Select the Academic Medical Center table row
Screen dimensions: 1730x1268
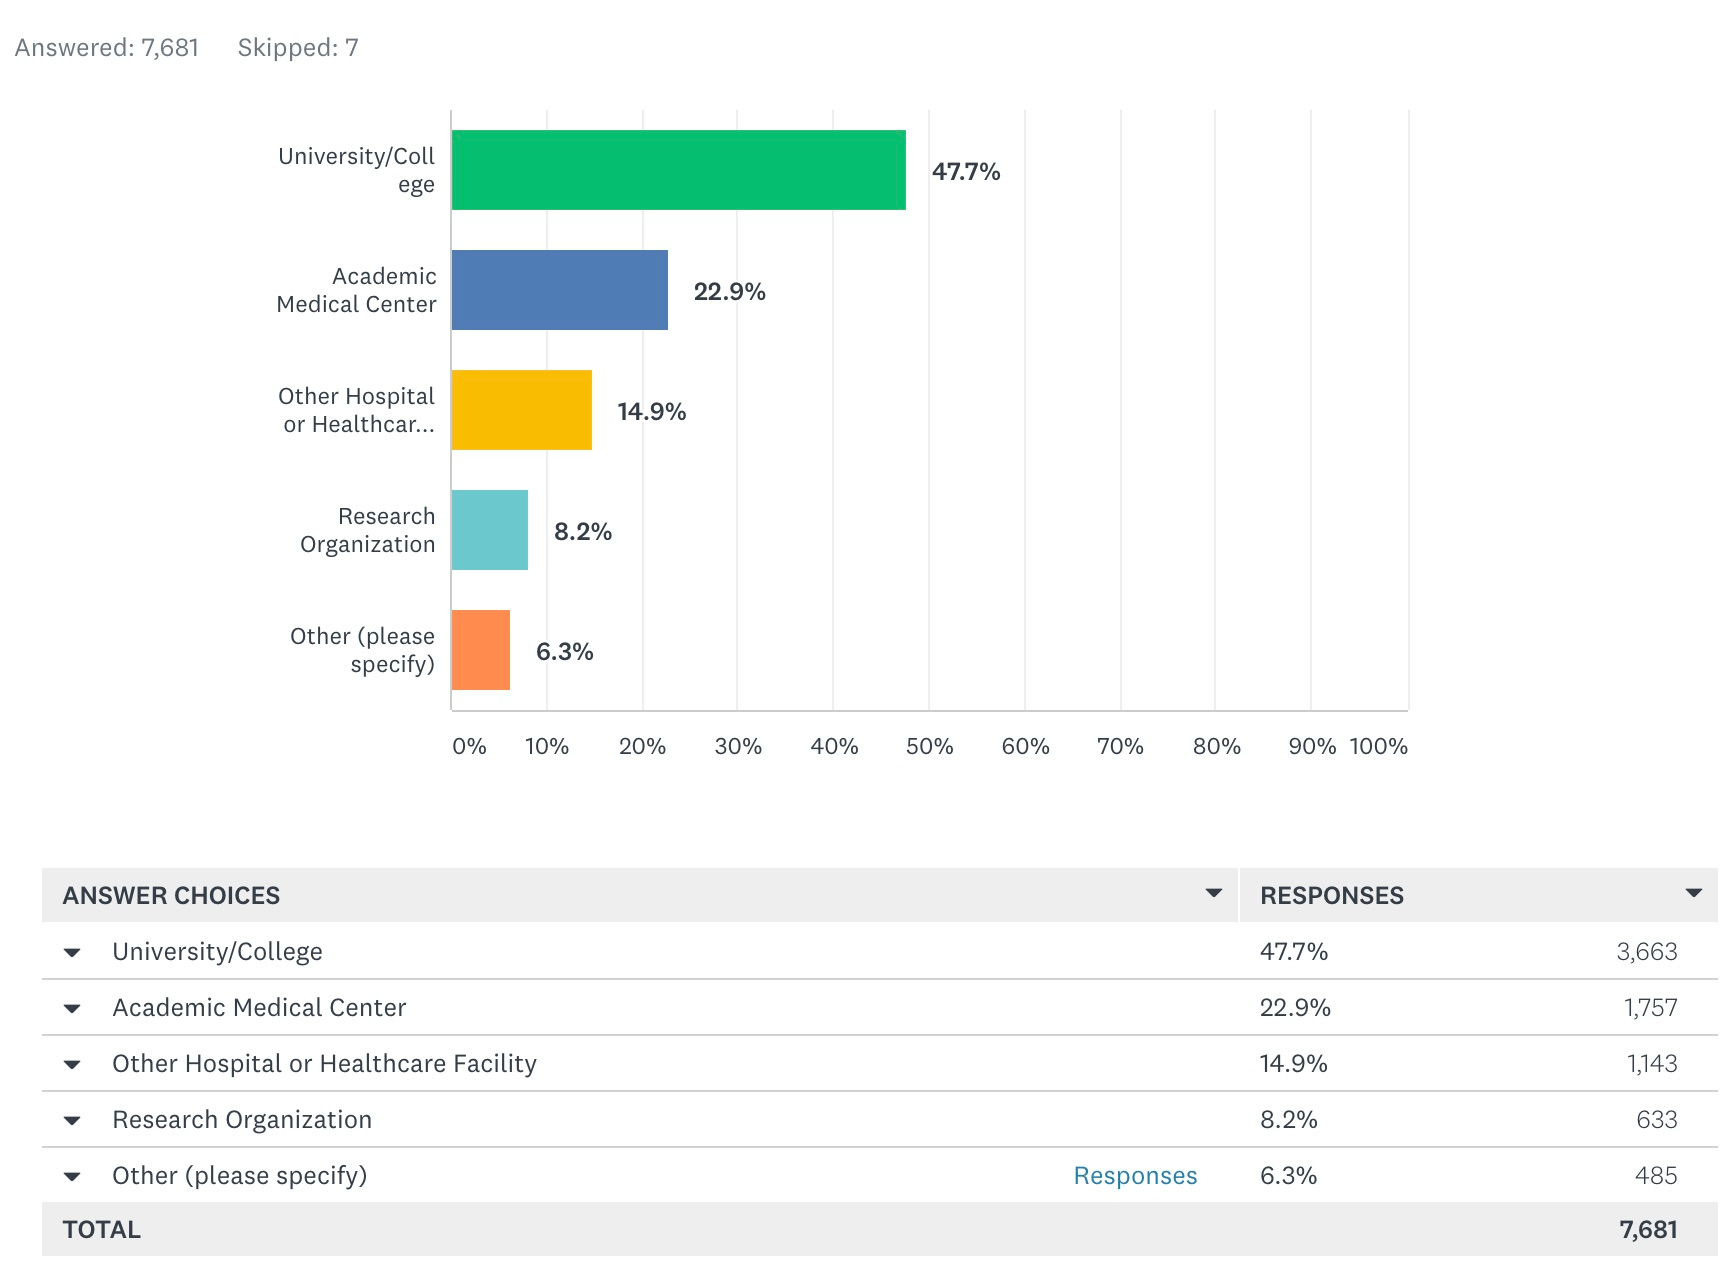pos(880,1007)
